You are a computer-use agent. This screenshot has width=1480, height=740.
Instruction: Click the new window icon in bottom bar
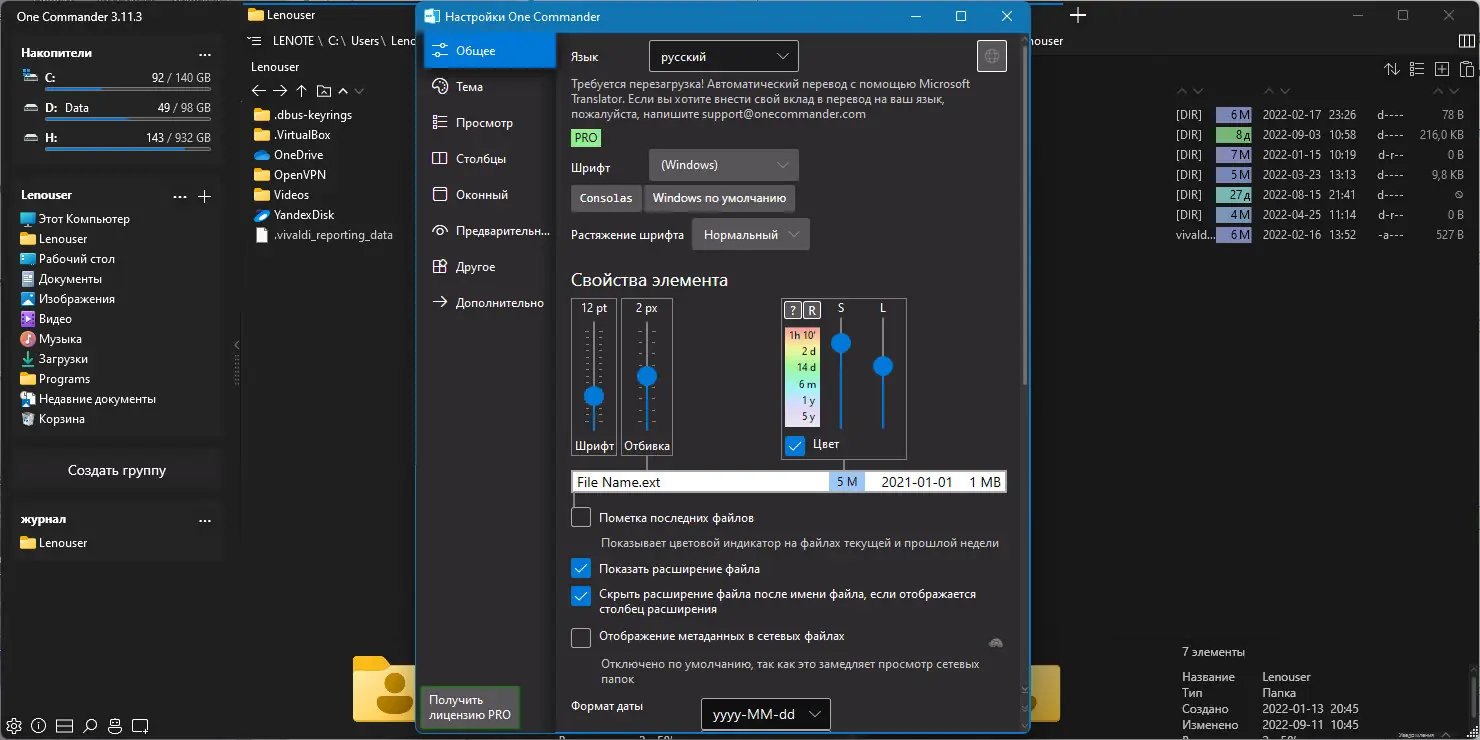141,725
